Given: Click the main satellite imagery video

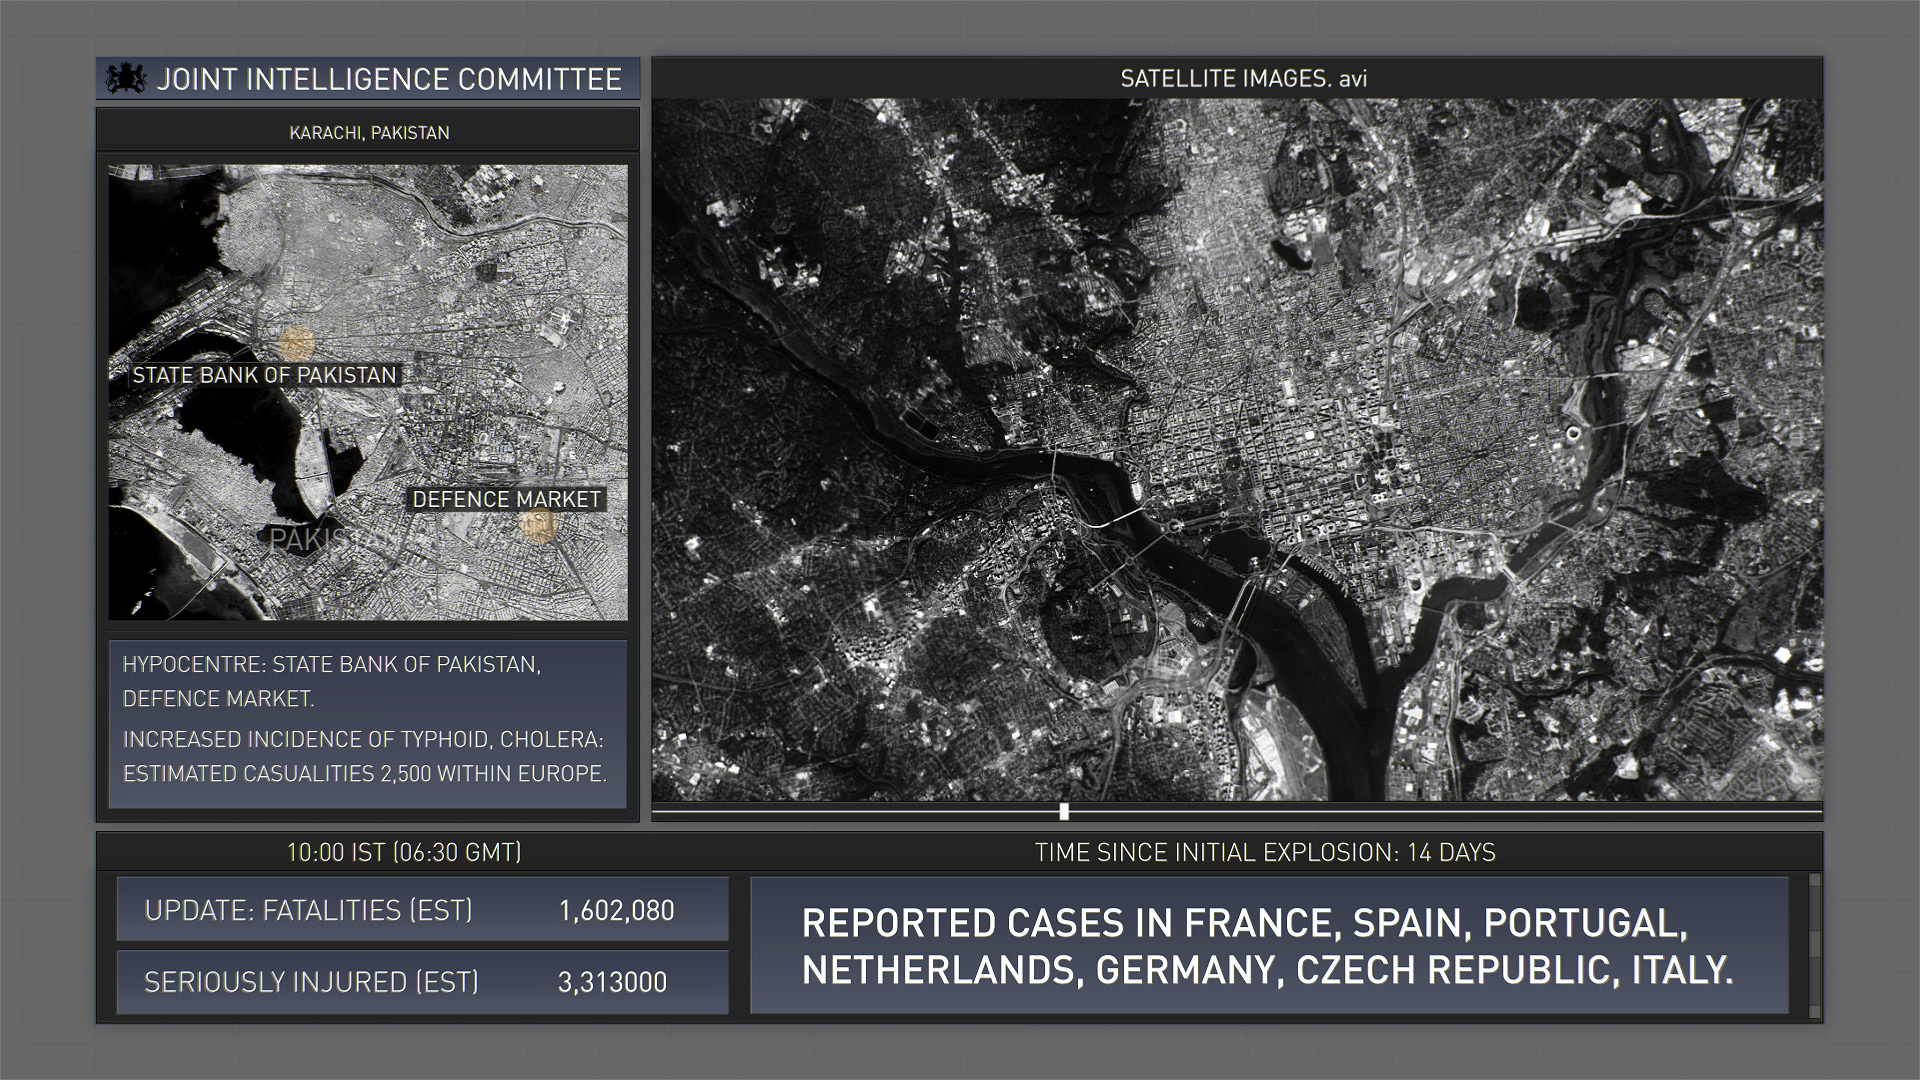Looking at the screenshot, I should (x=1237, y=449).
